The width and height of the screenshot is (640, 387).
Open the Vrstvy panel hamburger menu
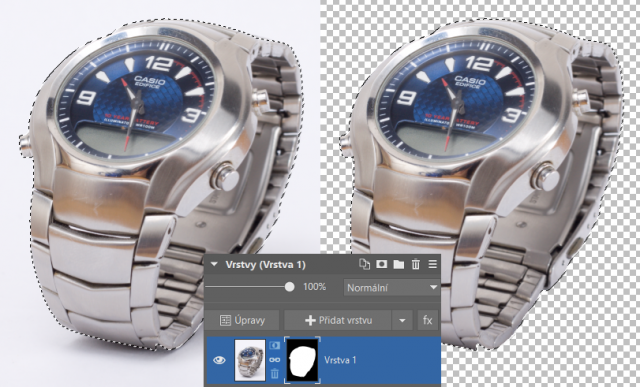point(433,265)
